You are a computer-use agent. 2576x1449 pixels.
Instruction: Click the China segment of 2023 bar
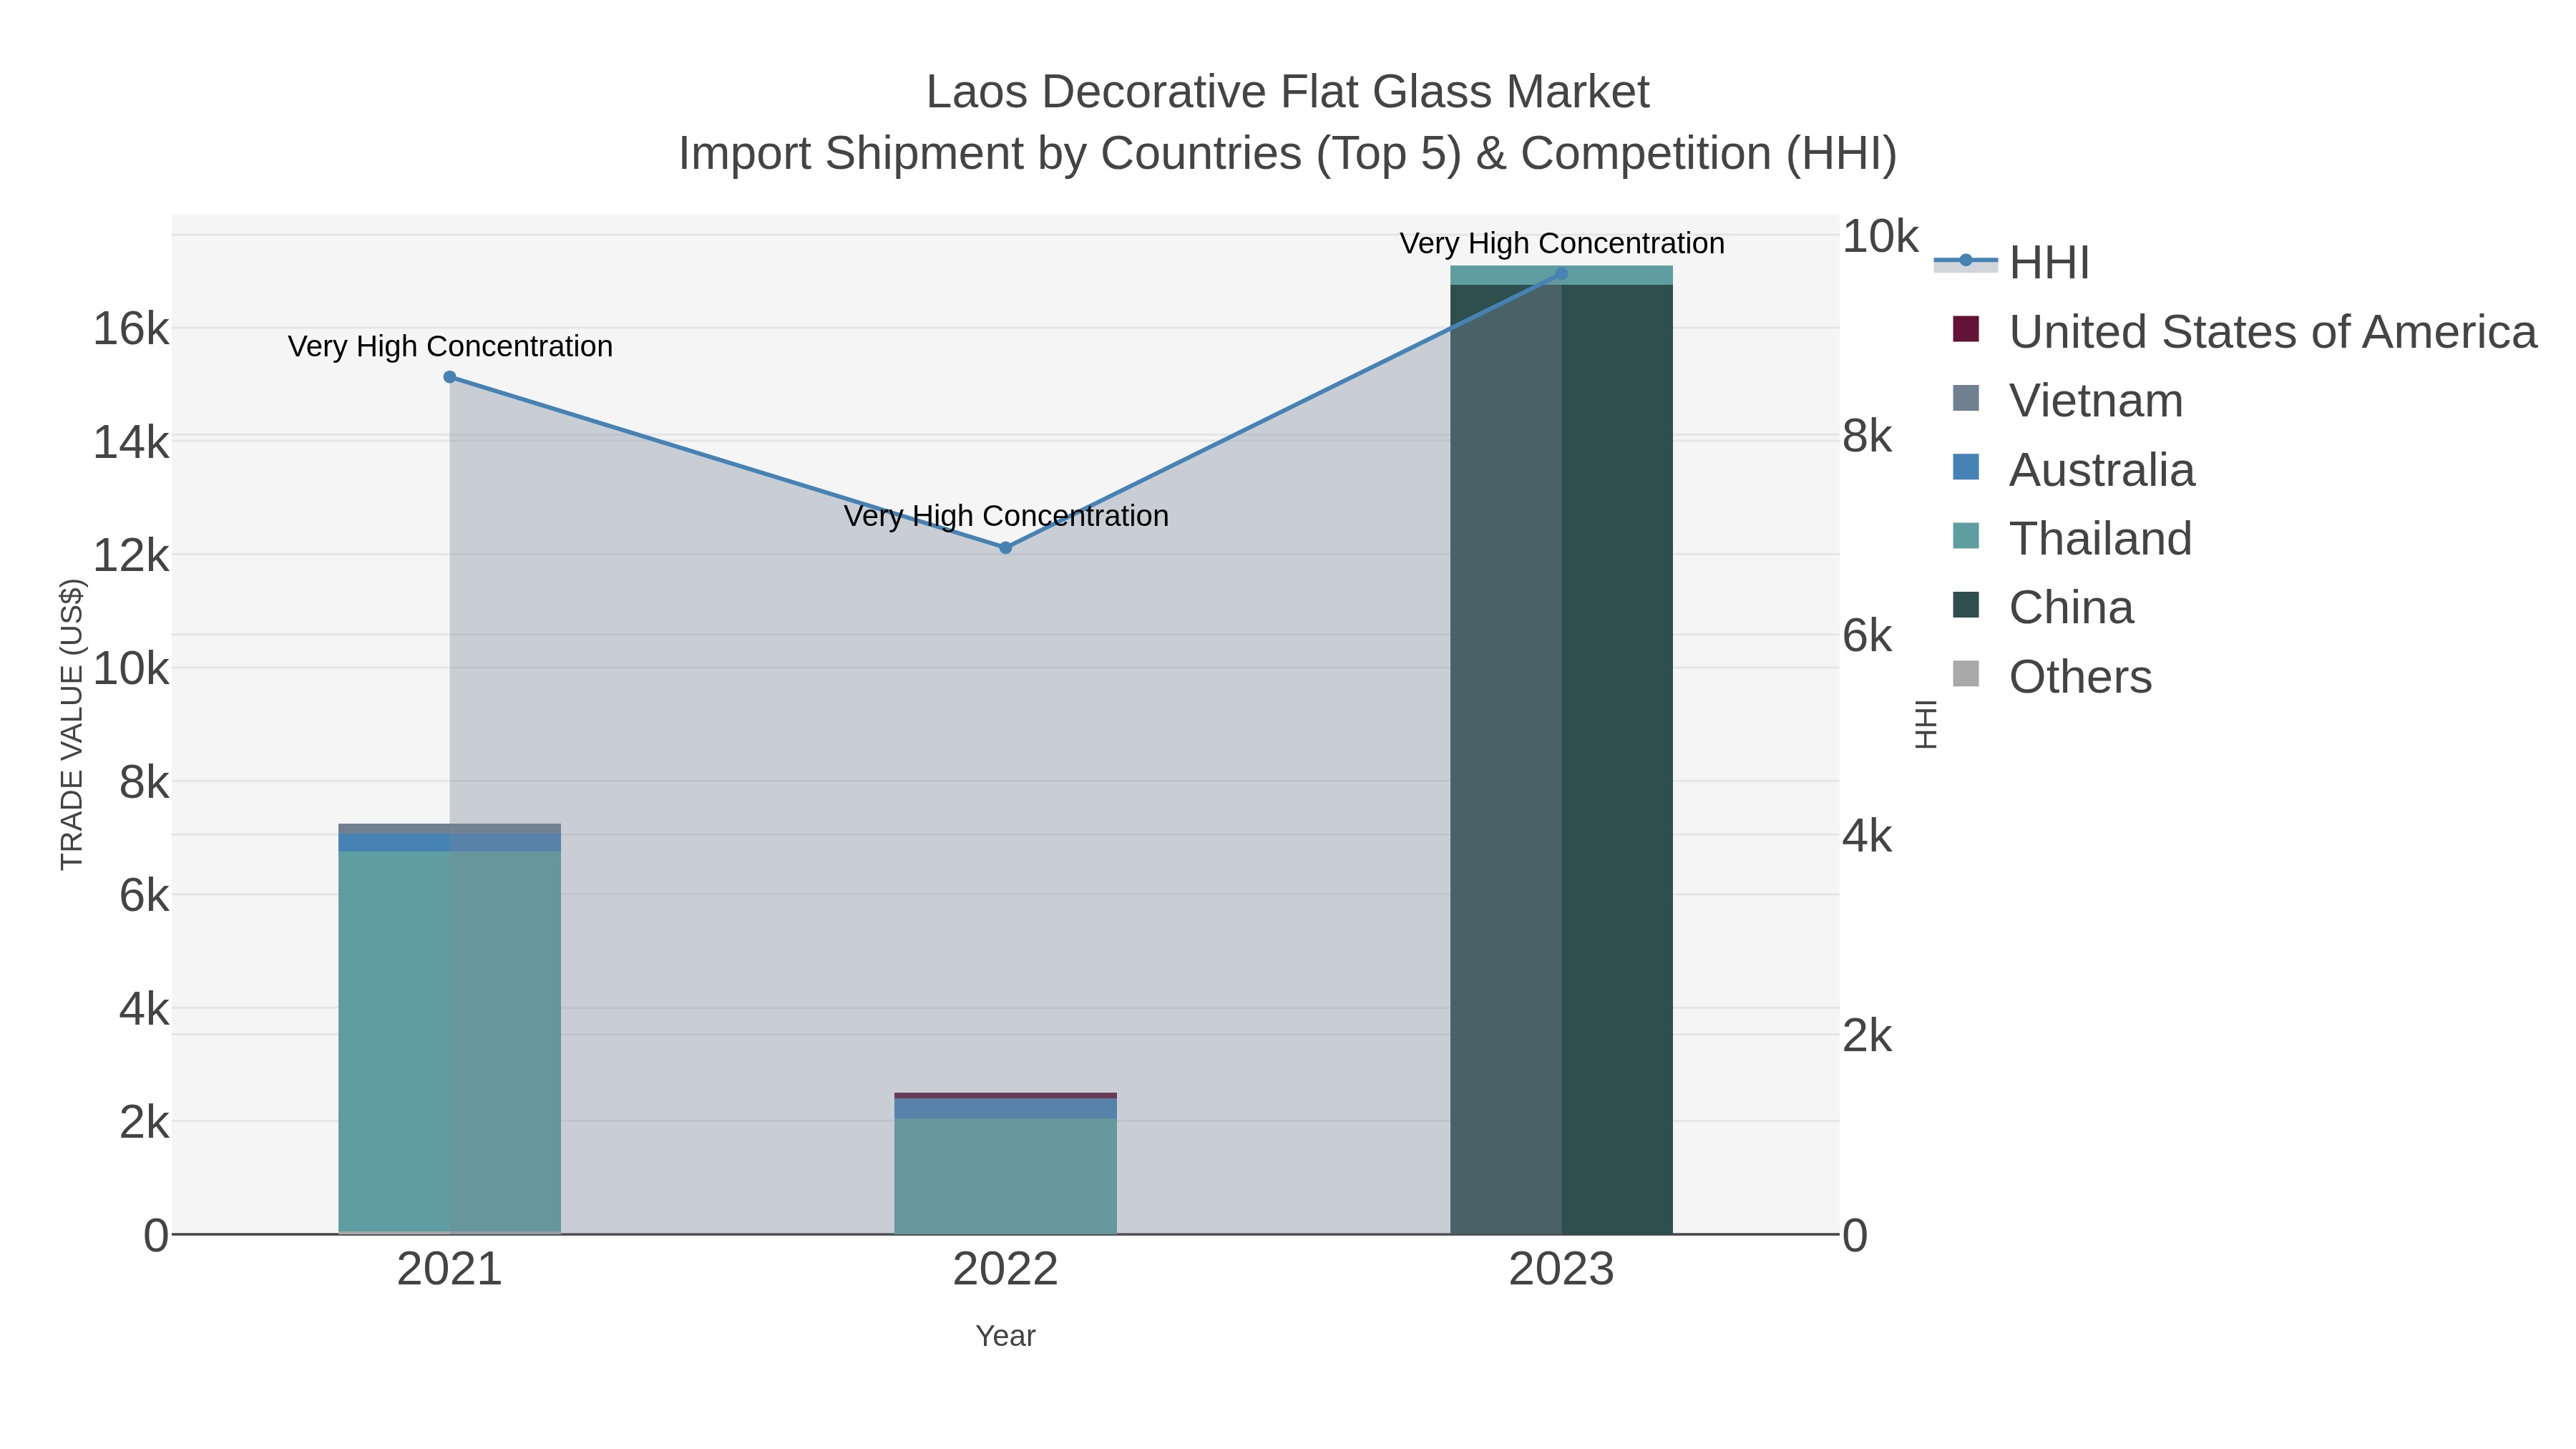[x=1562, y=759]
